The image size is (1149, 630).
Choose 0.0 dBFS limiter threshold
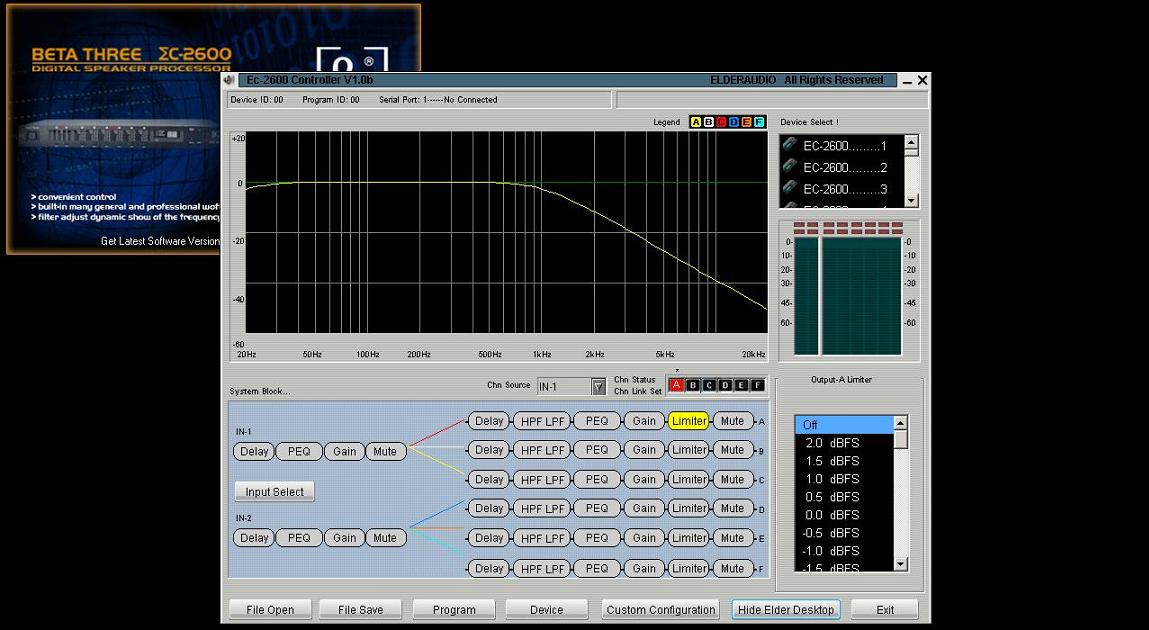(x=844, y=514)
